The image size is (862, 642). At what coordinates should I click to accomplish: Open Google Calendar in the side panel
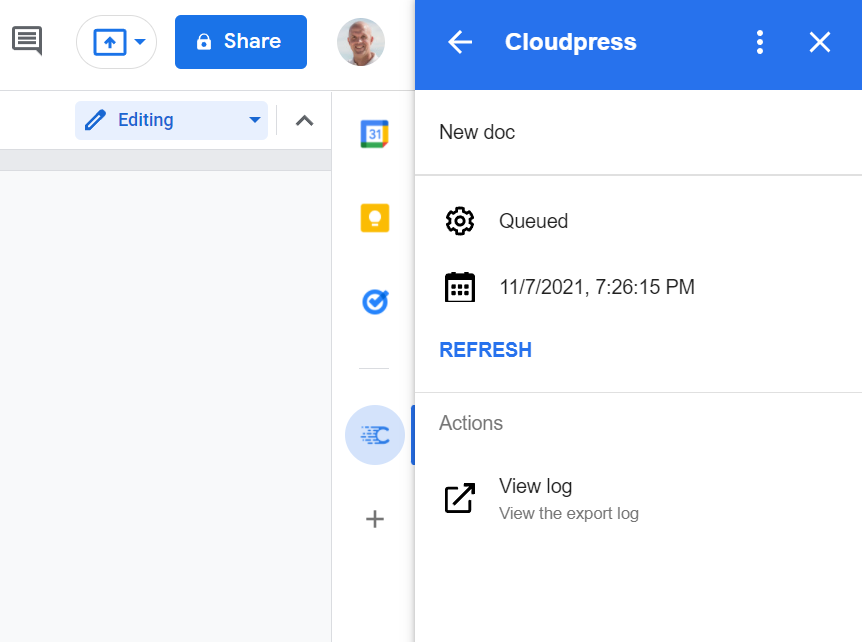(x=375, y=134)
